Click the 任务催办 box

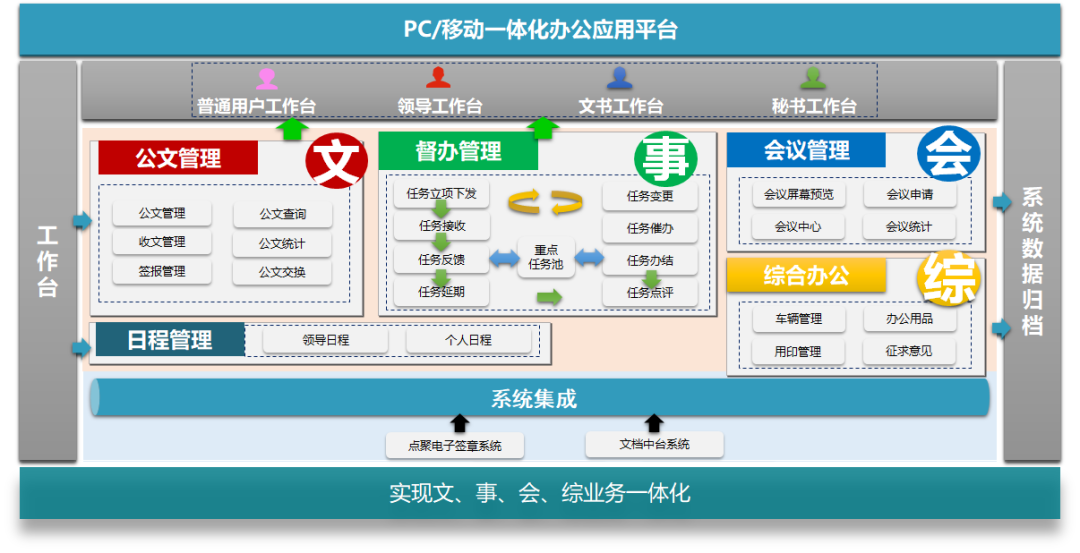point(650,228)
